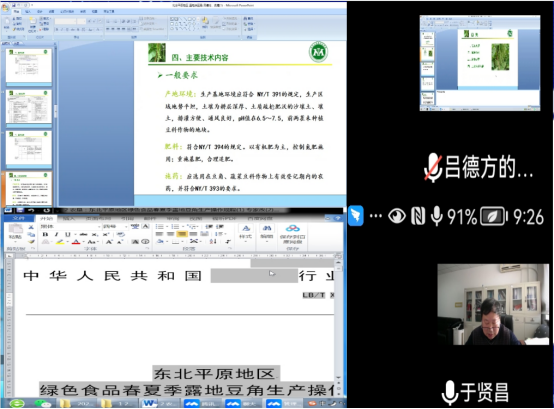The image size is (554, 409).
Task: Open the font size dropdown
Action: pos(116,226)
